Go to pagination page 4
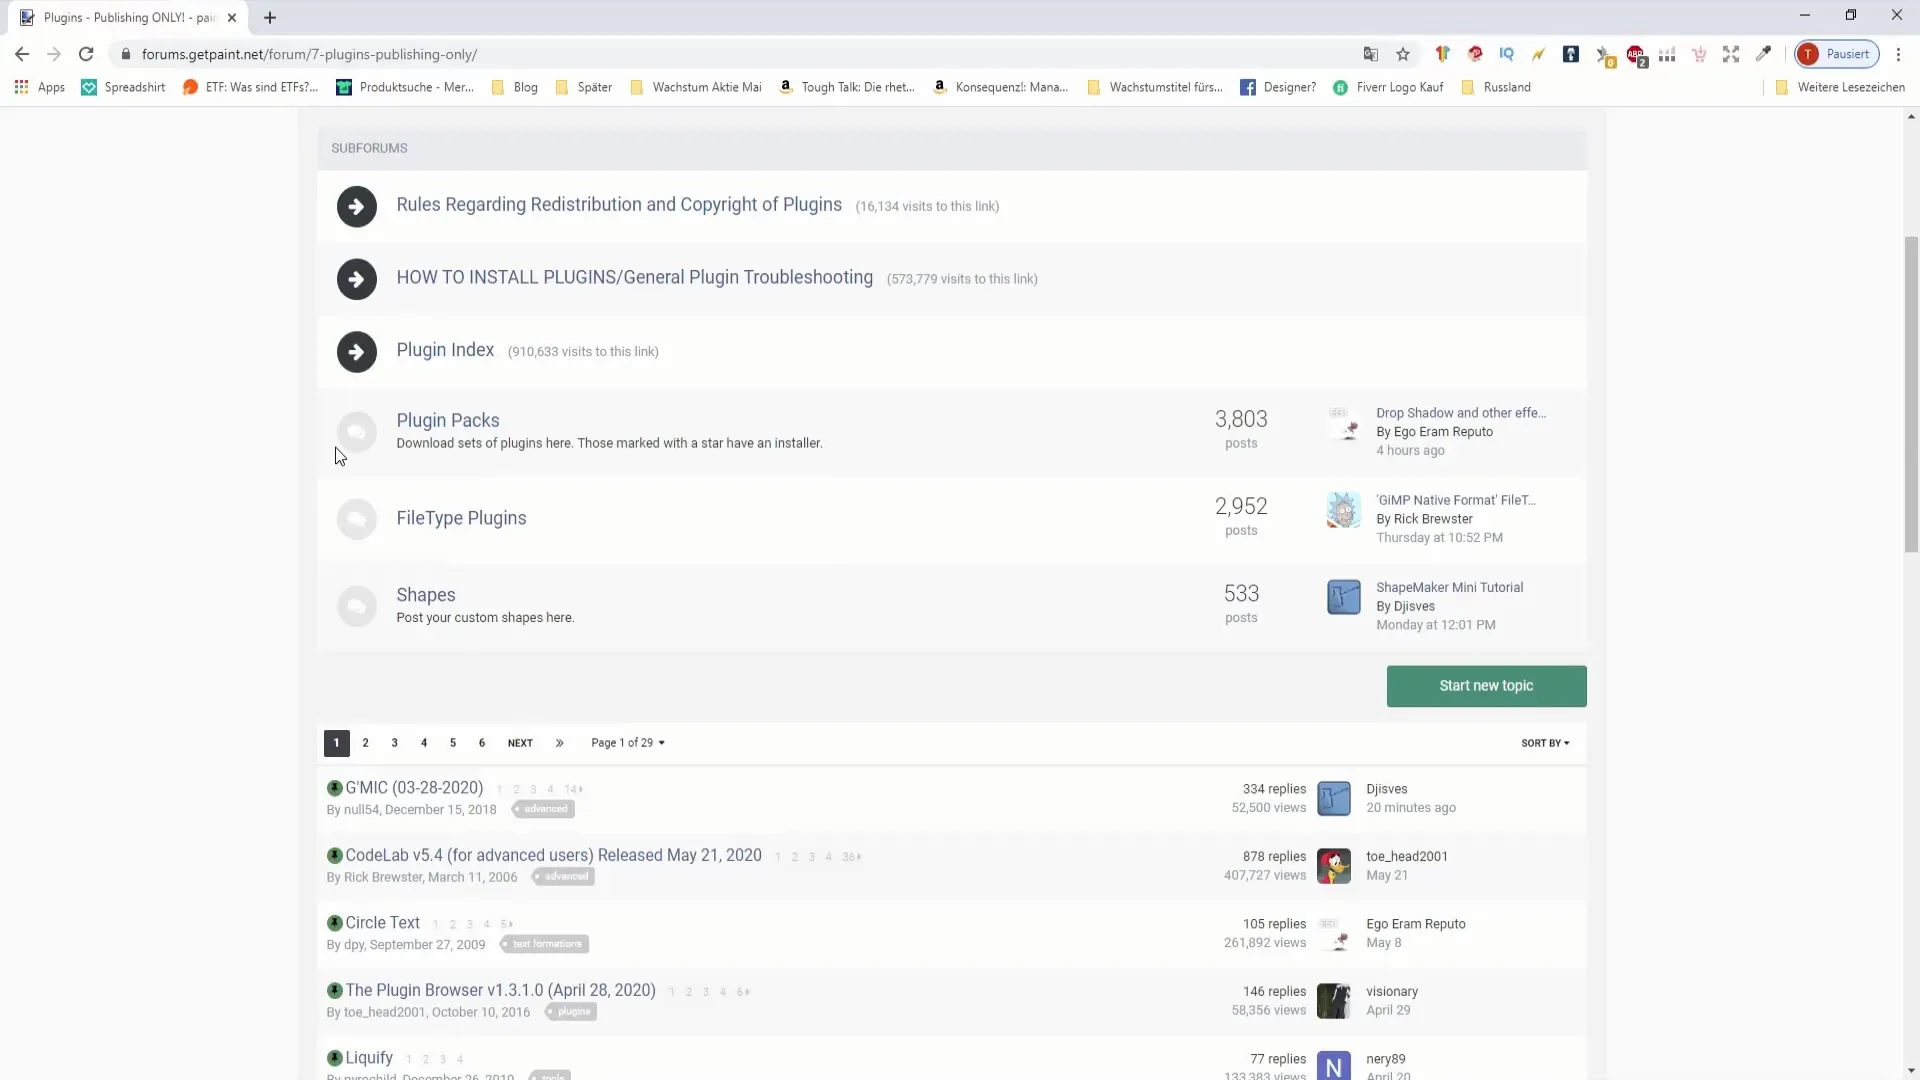 coord(424,743)
